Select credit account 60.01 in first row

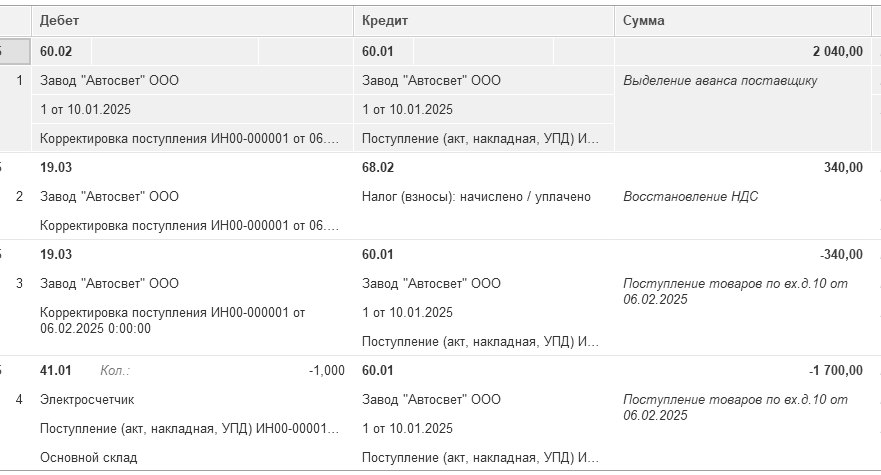(384, 51)
